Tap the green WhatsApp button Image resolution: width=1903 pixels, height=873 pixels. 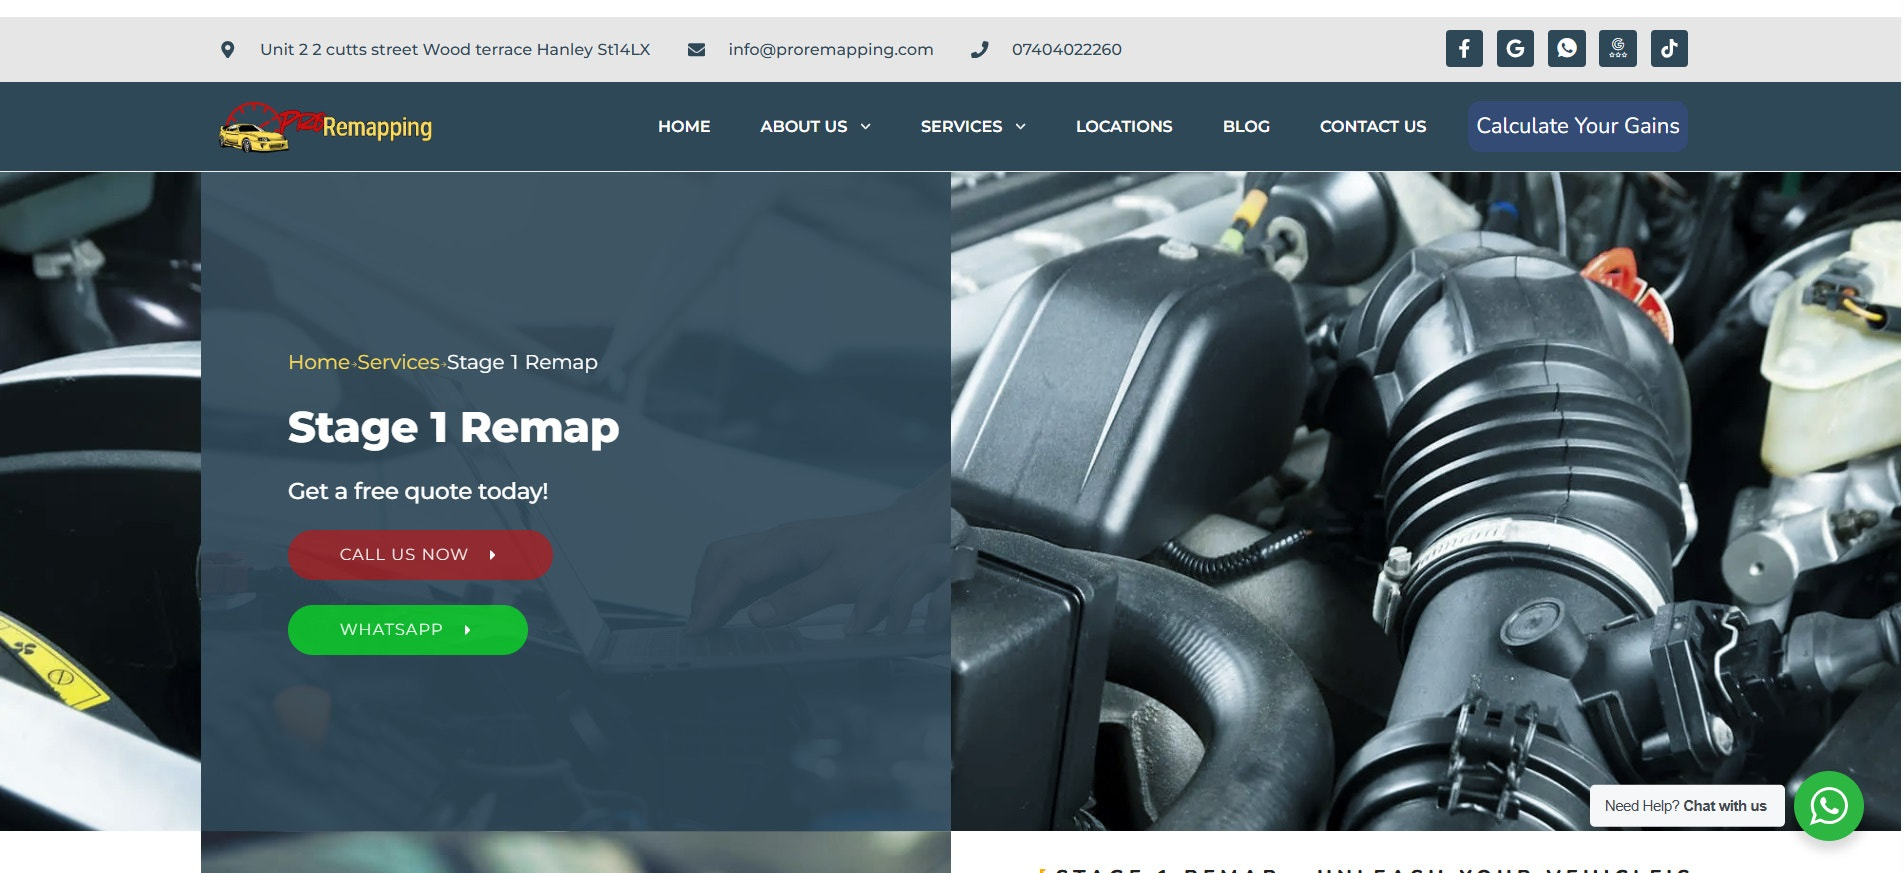[x=407, y=630]
